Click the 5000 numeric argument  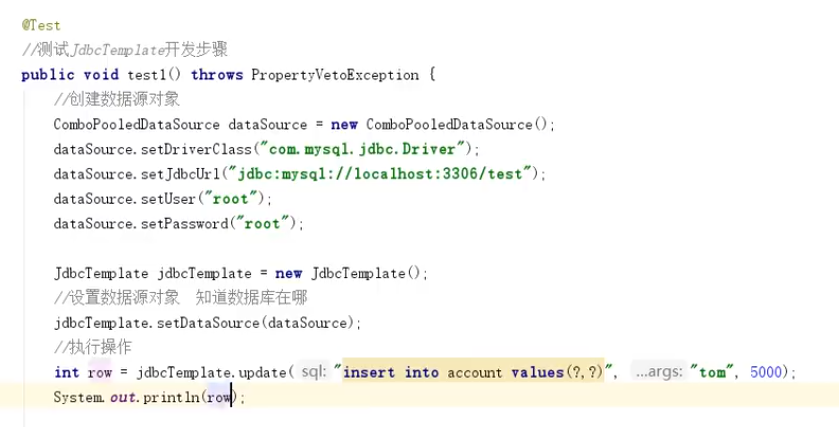[x=766, y=372]
